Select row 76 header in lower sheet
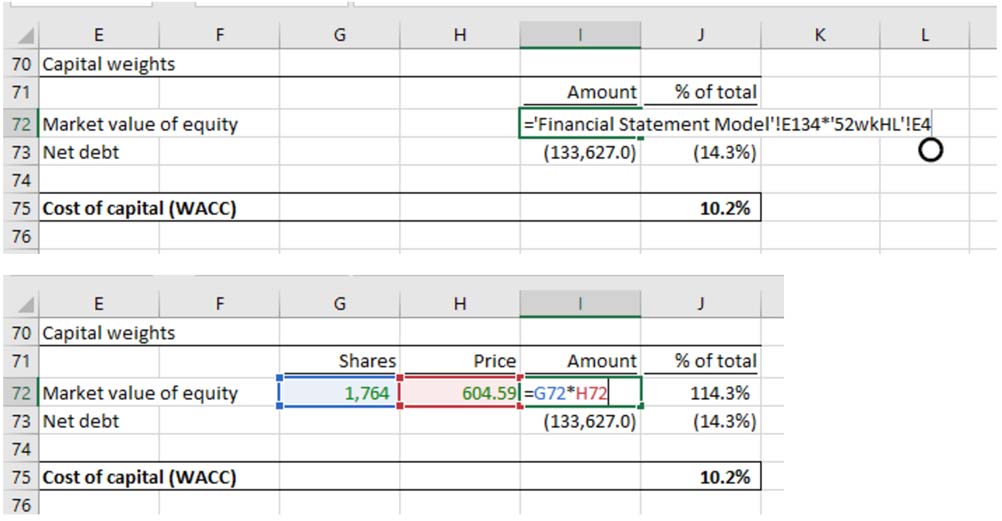The image size is (1002, 521). tap(18, 505)
